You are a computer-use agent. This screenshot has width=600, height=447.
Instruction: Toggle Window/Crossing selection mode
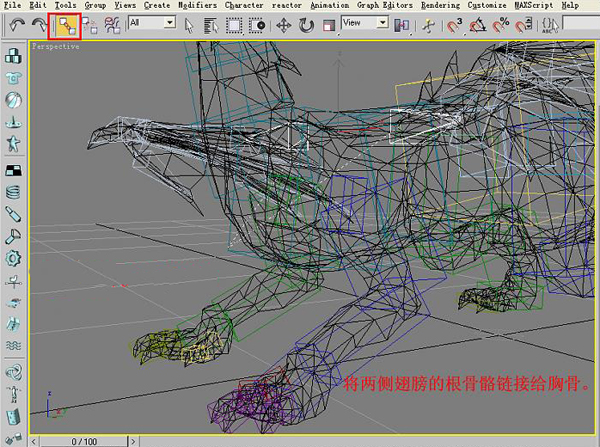click(256, 26)
